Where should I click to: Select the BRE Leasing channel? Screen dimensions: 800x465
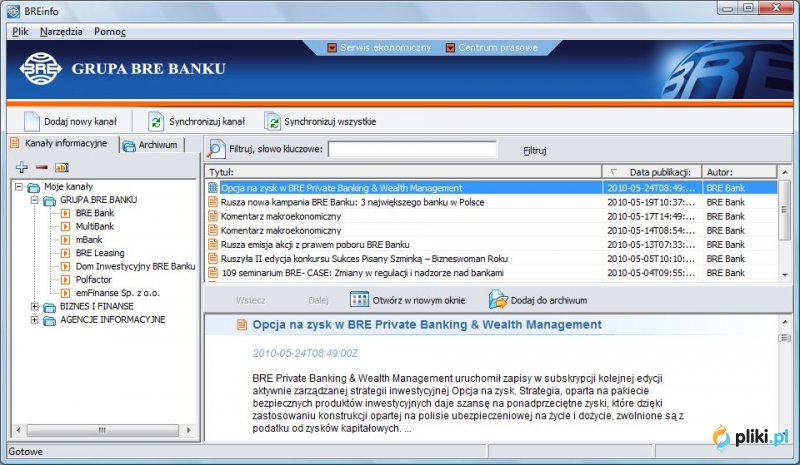100,253
